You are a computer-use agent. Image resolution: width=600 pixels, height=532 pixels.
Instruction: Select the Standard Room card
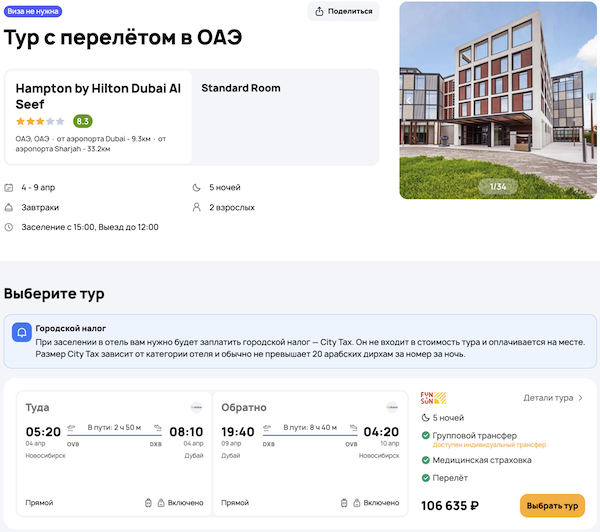286,116
